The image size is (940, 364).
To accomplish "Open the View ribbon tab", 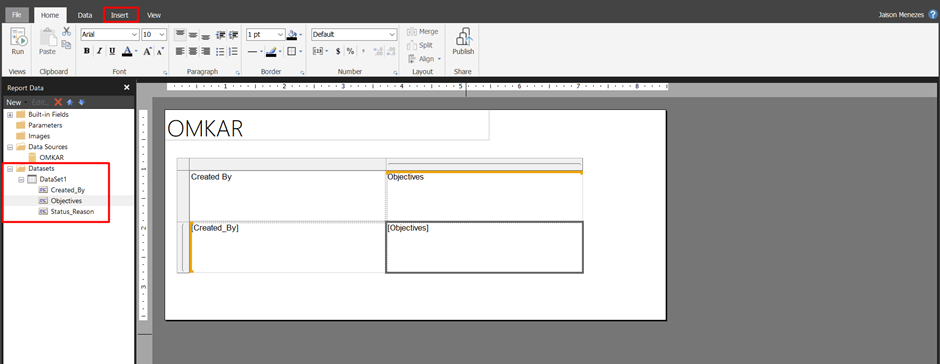I will coord(154,15).
